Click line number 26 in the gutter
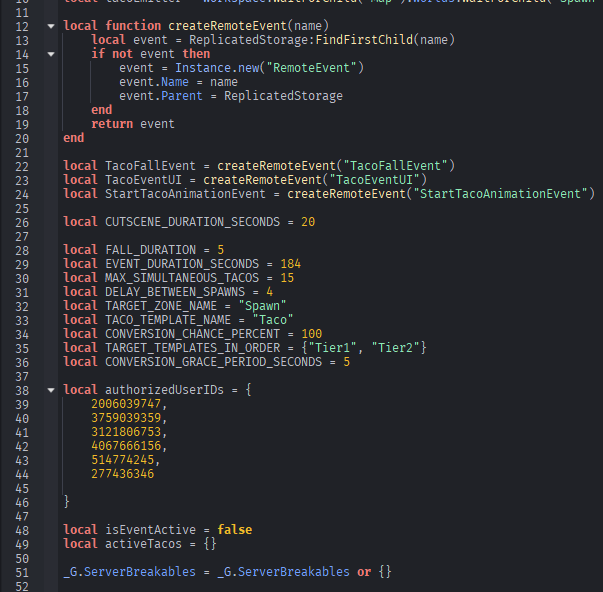The image size is (603, 592). (x=22, y=223)
